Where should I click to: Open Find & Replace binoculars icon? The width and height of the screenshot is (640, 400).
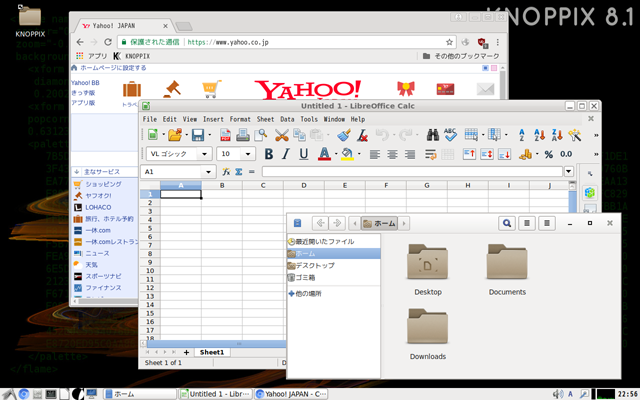(433, 135)
